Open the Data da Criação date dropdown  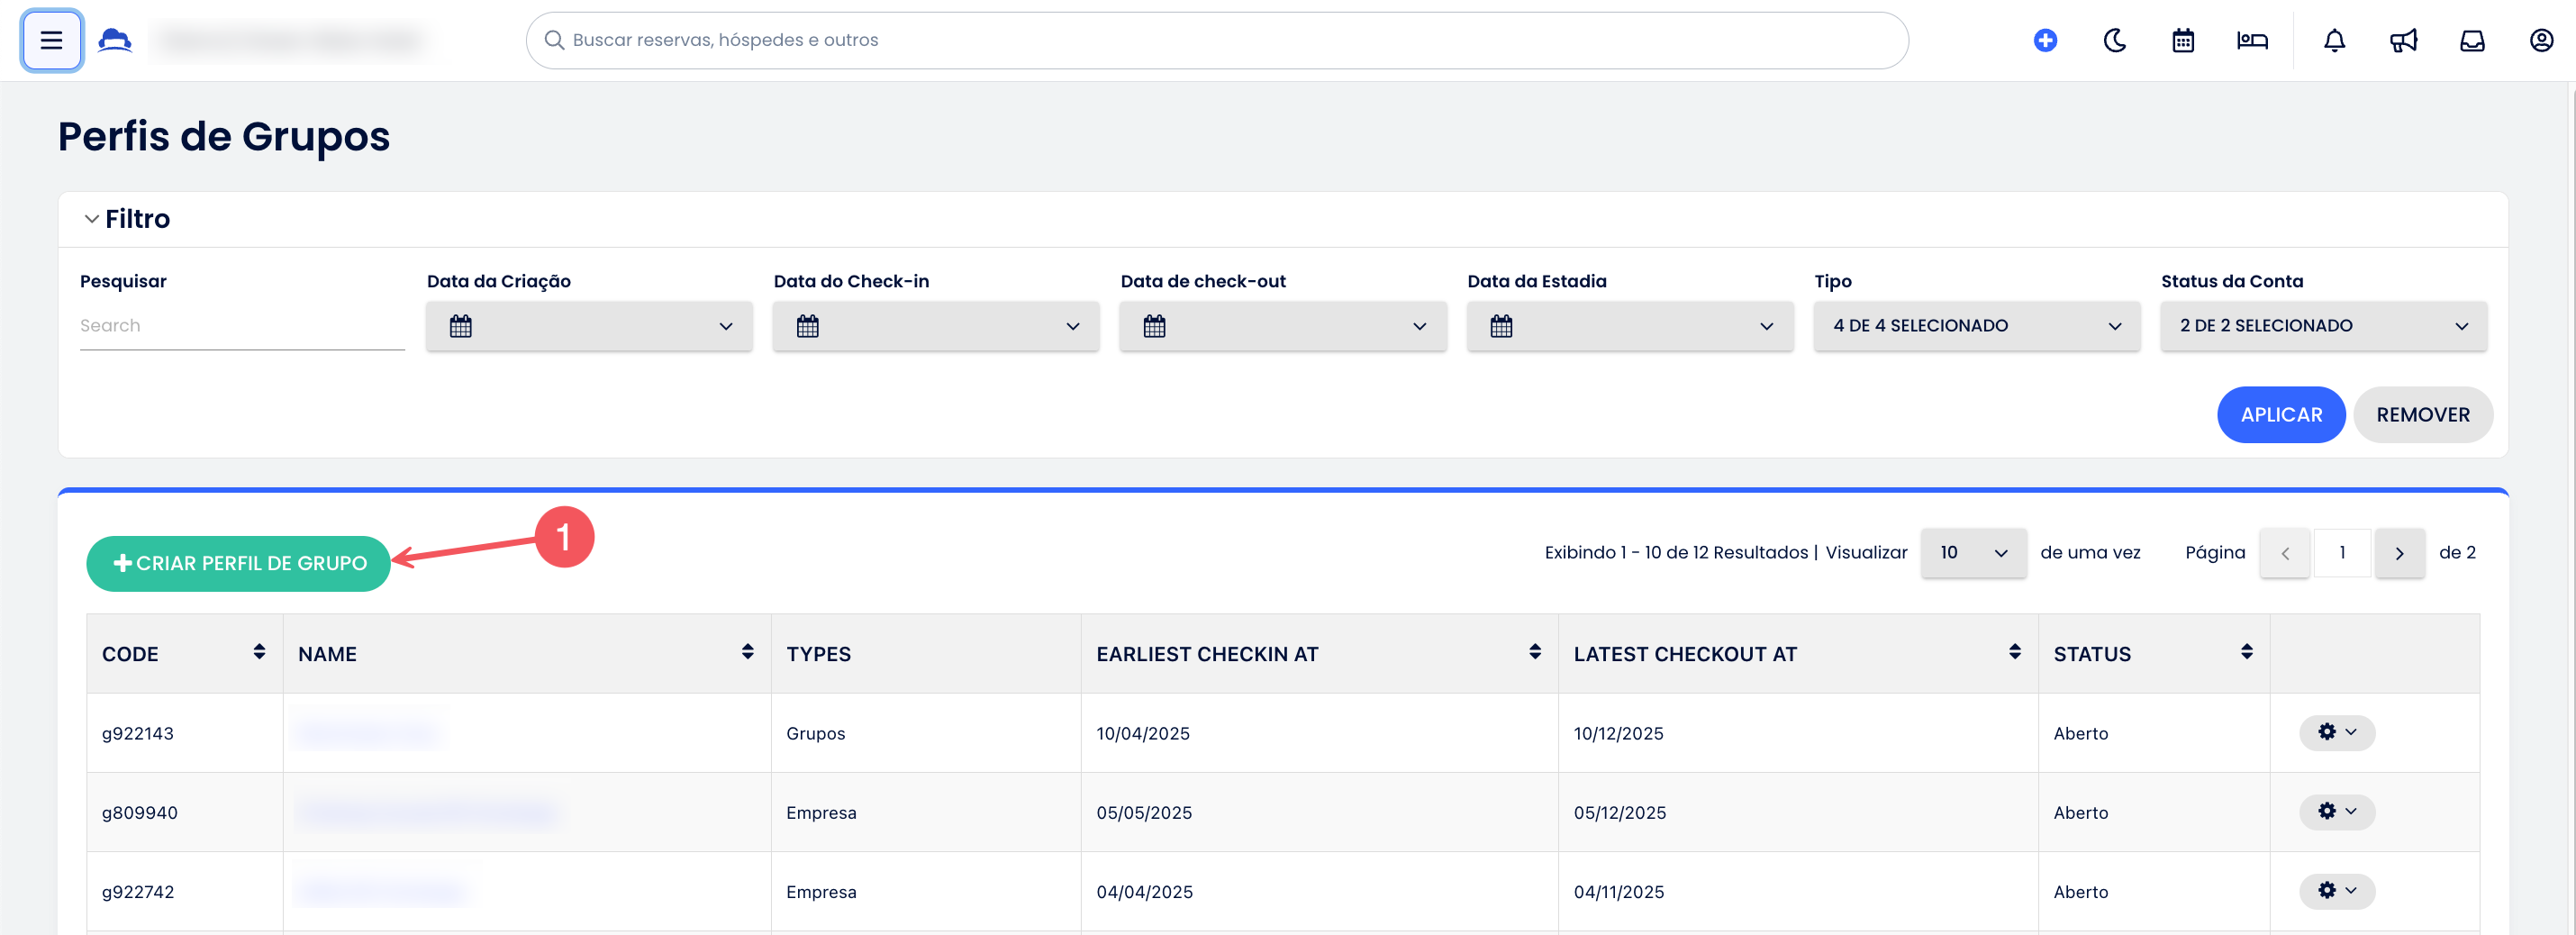point(589,326)
